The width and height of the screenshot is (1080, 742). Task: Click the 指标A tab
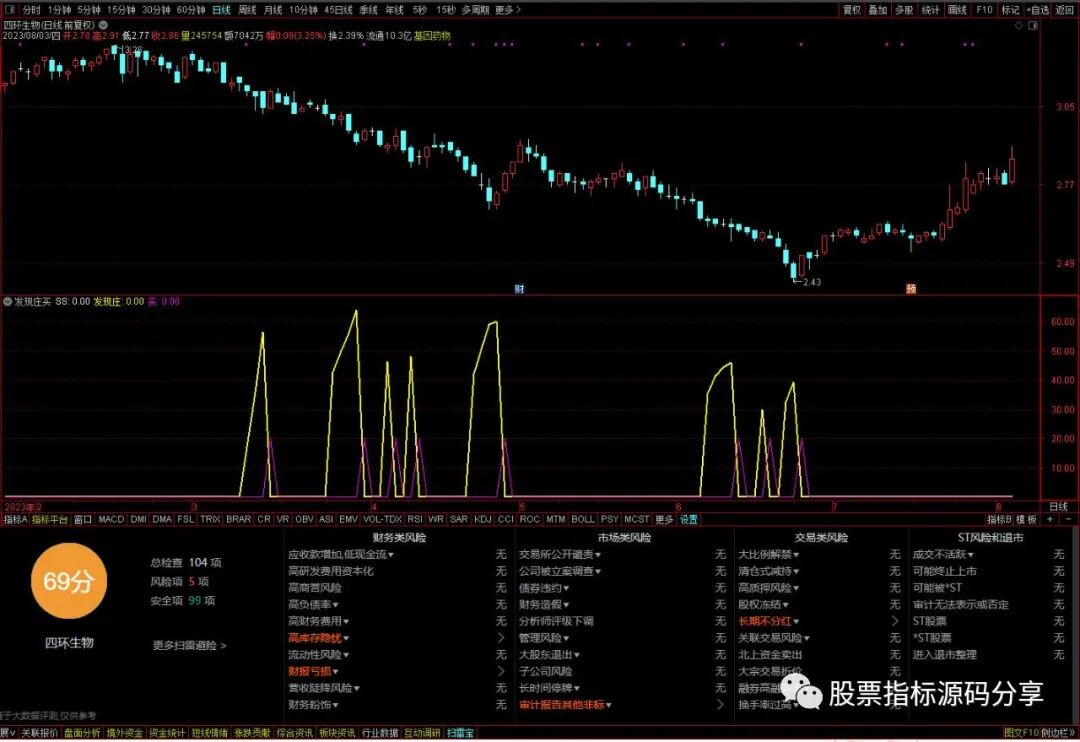(x=15, y=519)
